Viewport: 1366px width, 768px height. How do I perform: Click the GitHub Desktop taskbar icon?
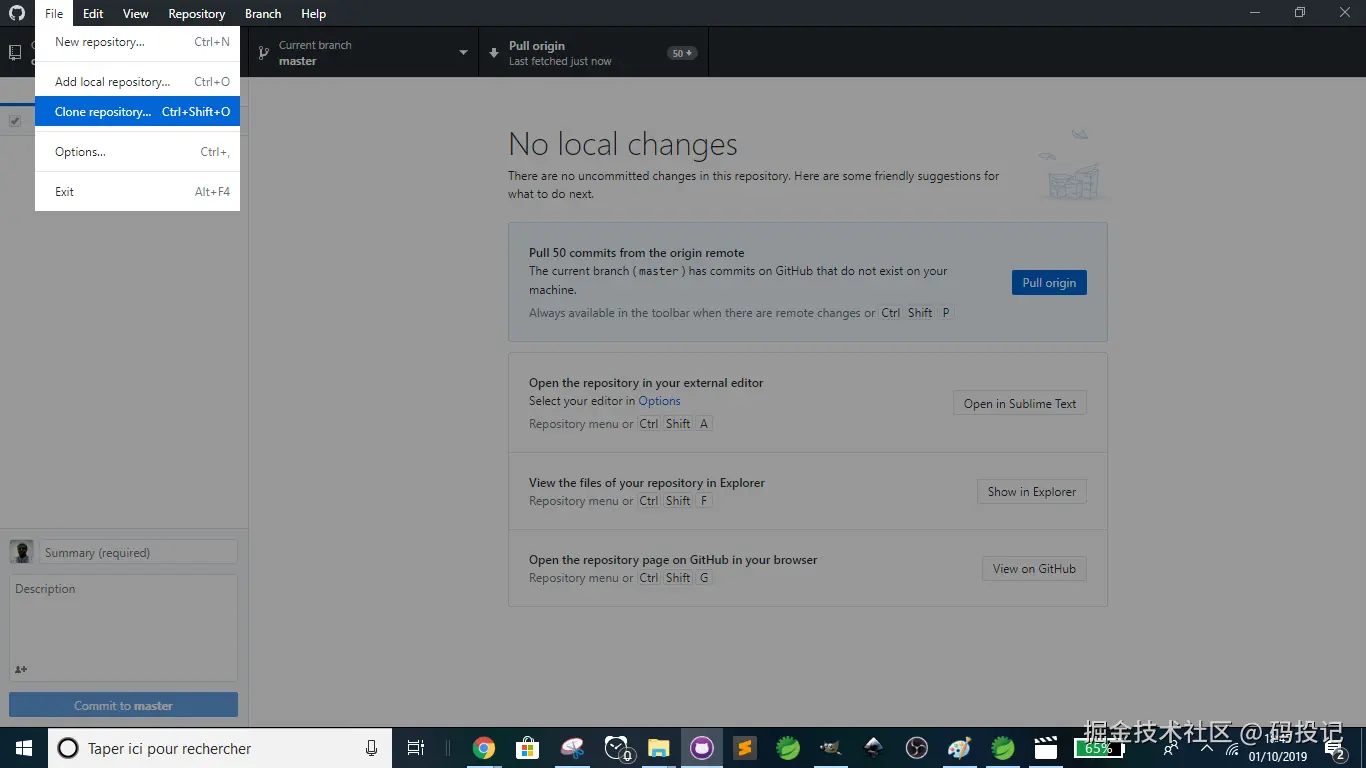click(x=702, y=748)
